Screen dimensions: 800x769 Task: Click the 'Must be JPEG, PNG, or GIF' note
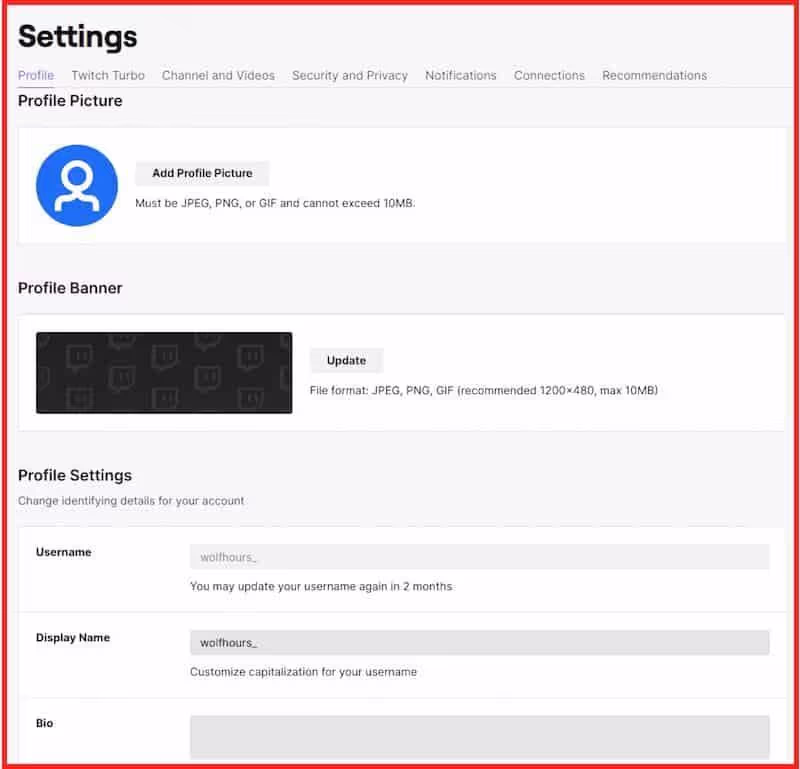click(x=275, y=203)
